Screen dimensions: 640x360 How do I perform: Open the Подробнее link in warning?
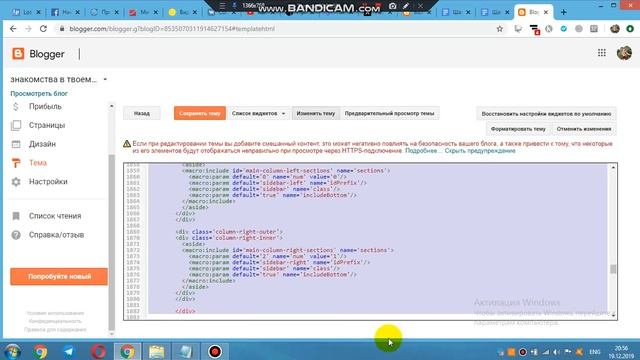coord(423,151)
